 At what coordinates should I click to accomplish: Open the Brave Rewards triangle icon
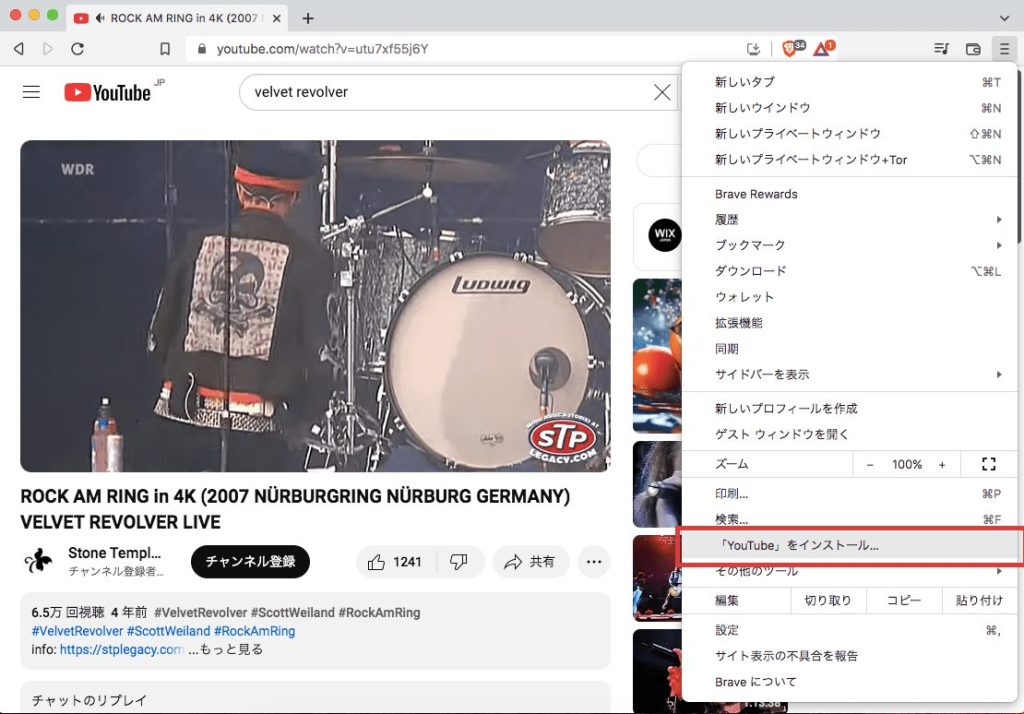tap(823, 48)
